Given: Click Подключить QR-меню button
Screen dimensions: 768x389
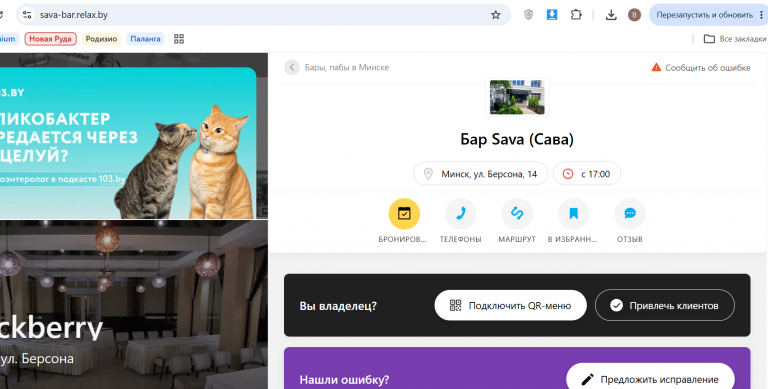Looking at the screenshot, I should (510, 305).
